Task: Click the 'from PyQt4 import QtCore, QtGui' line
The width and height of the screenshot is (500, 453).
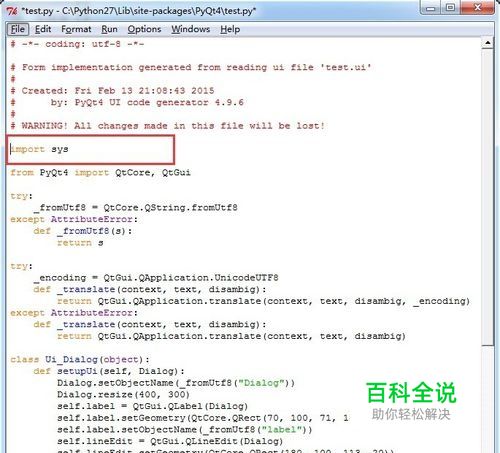Action: [100, 172]
